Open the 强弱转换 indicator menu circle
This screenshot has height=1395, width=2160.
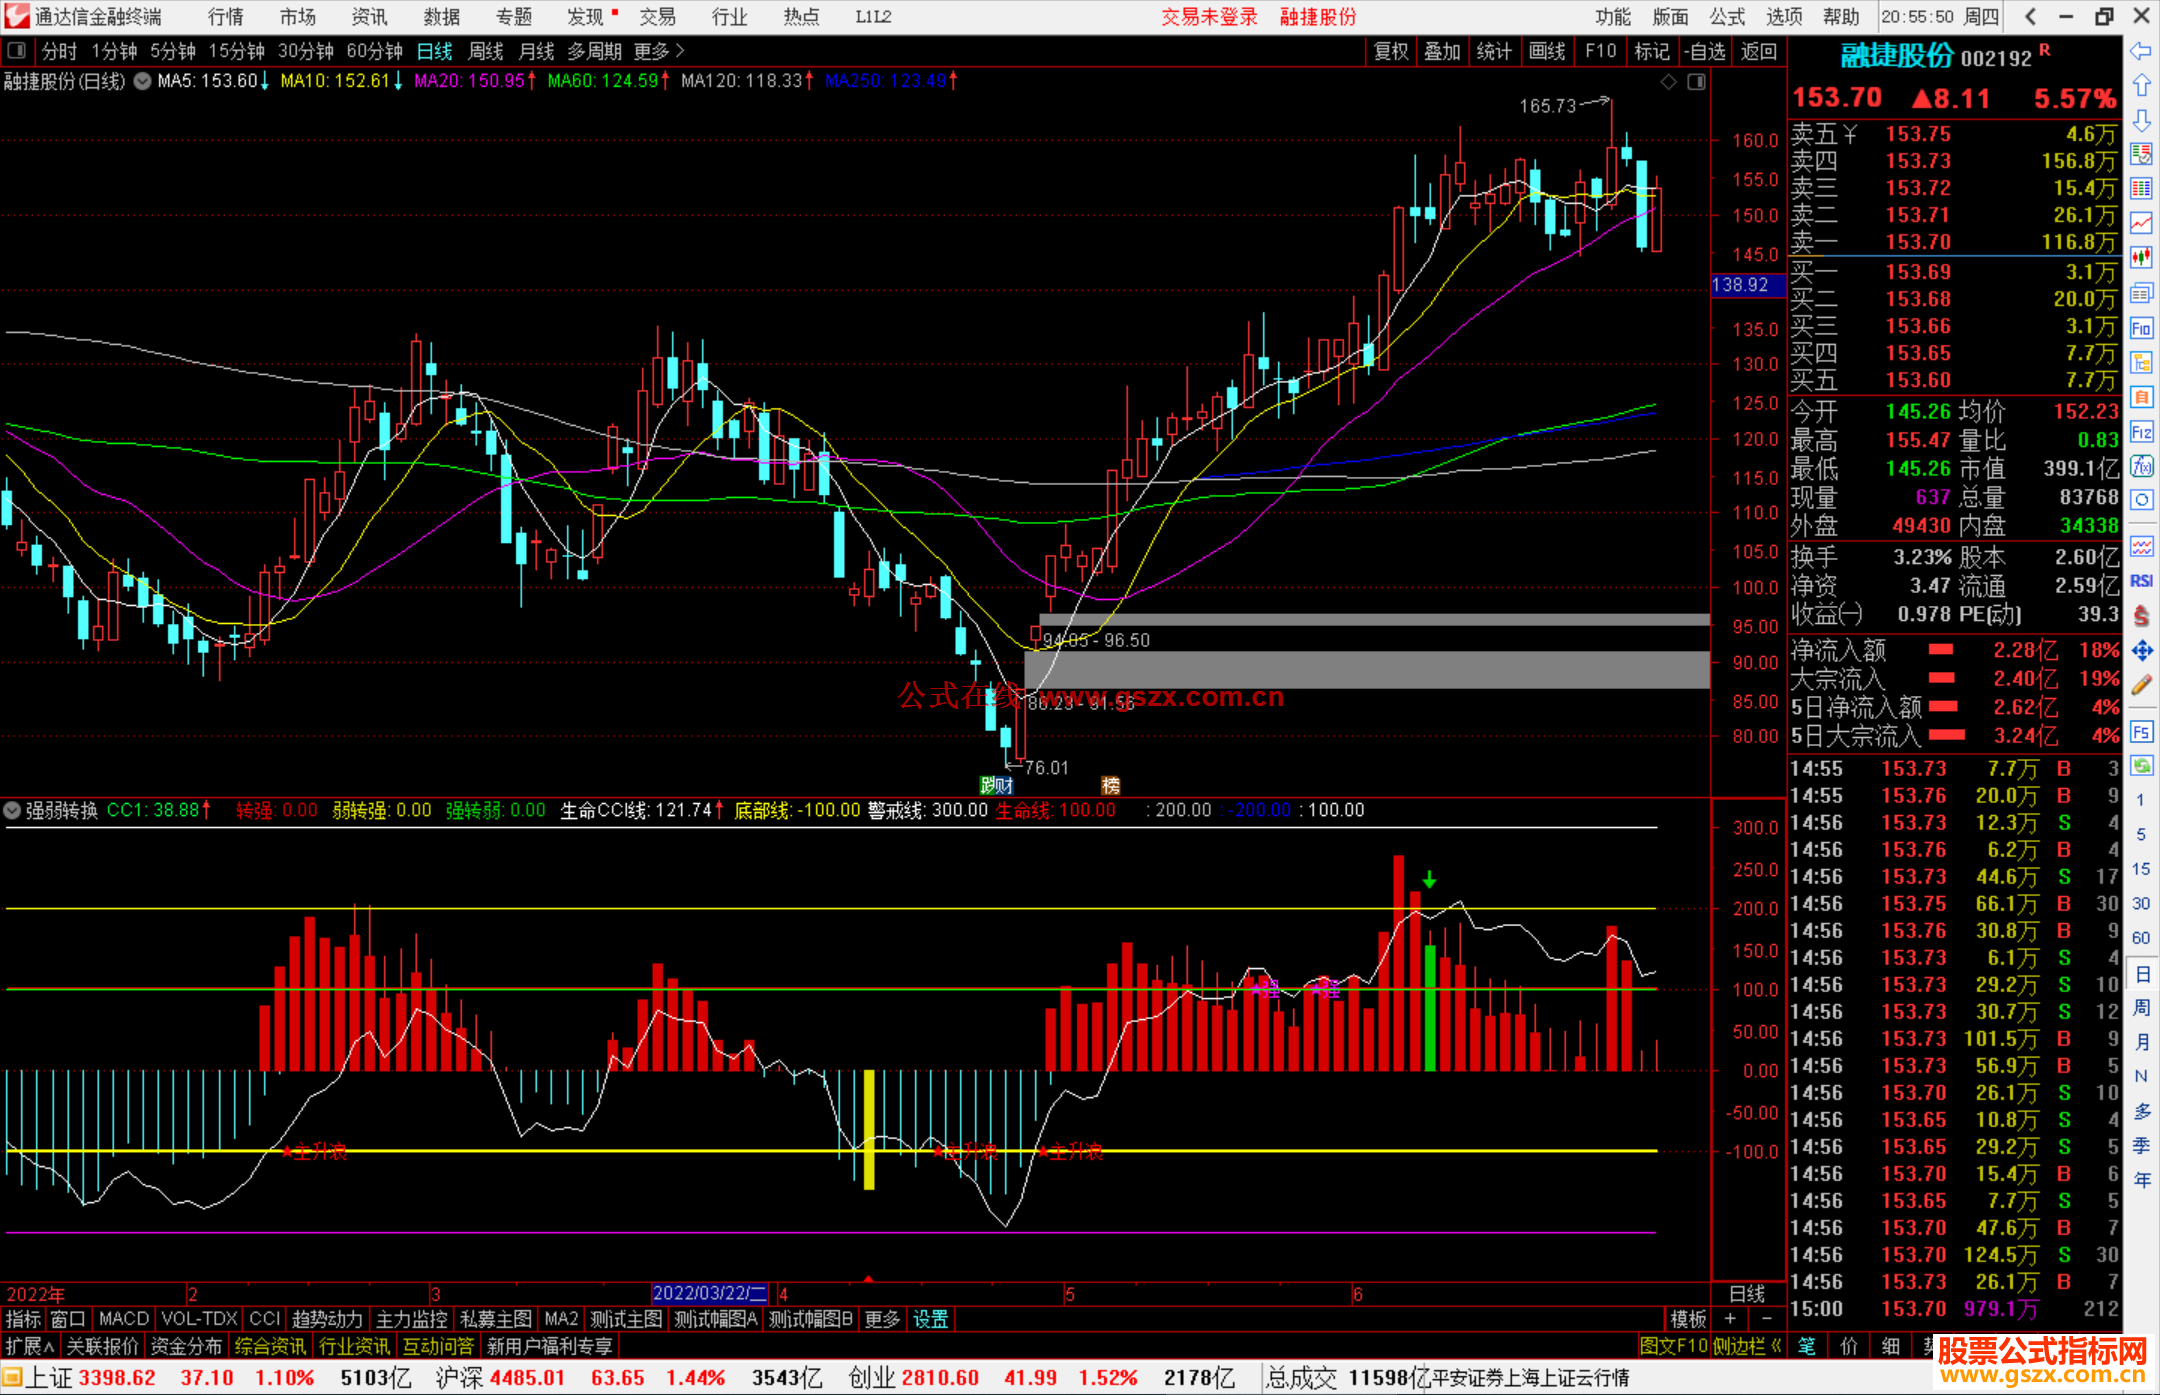pos(13,811)
